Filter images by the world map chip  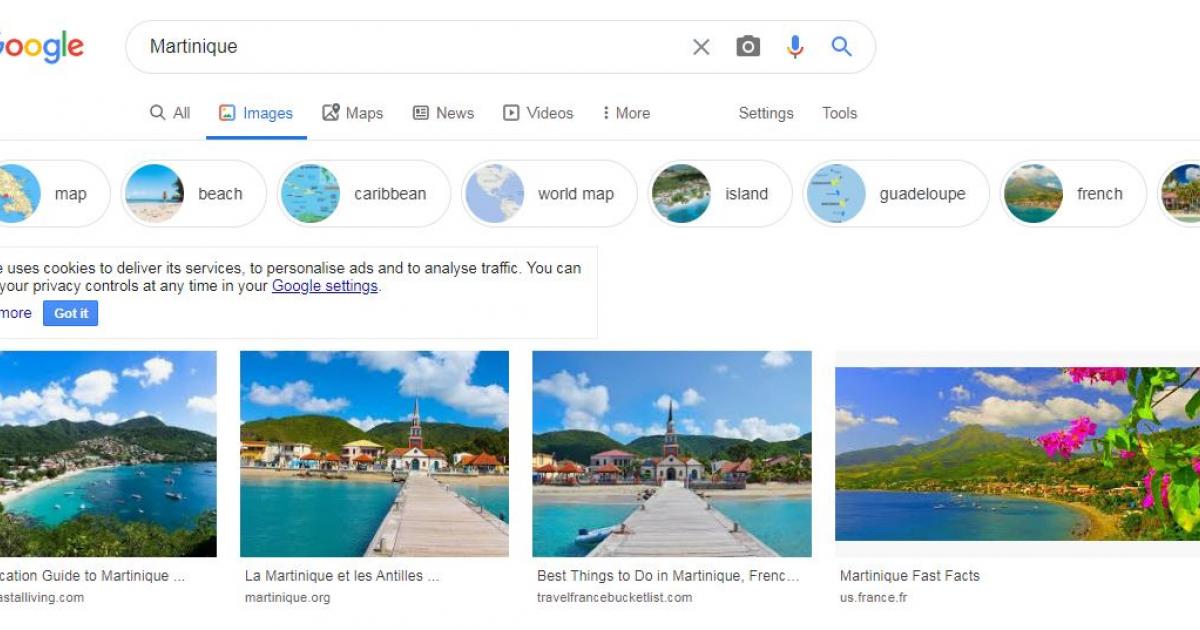549,194
